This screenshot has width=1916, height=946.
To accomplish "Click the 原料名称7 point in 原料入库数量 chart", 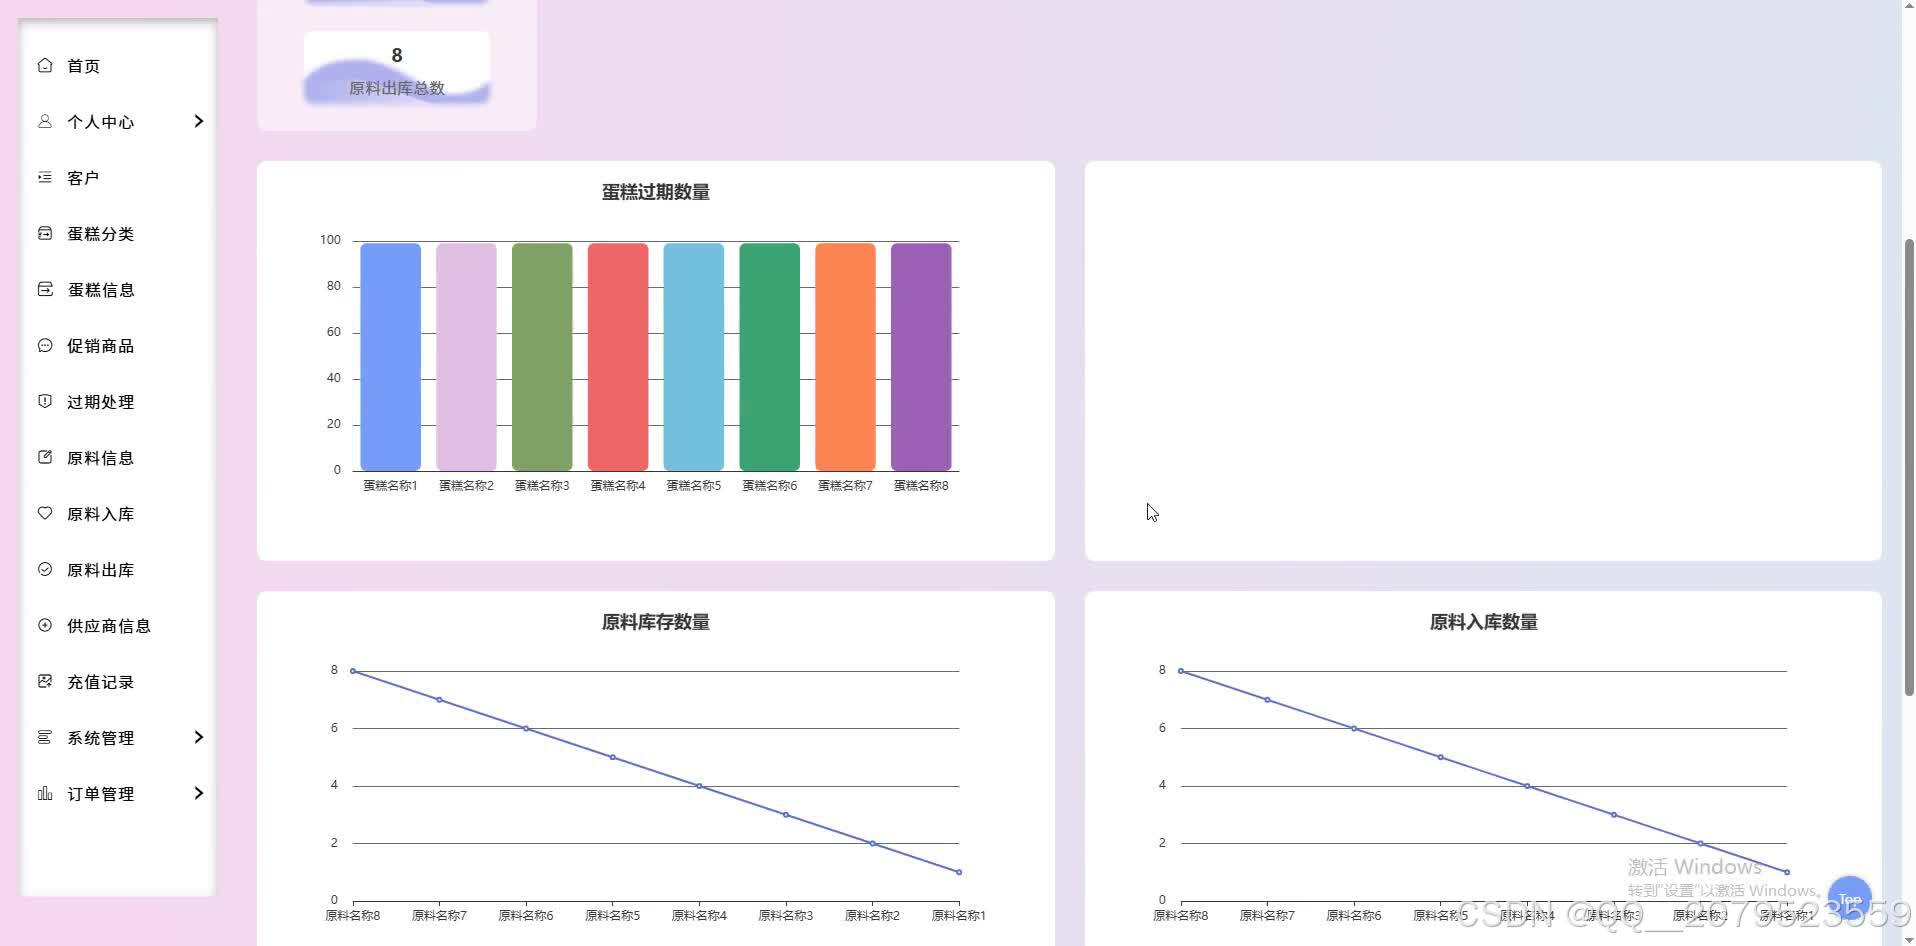I will [1267, 700].
